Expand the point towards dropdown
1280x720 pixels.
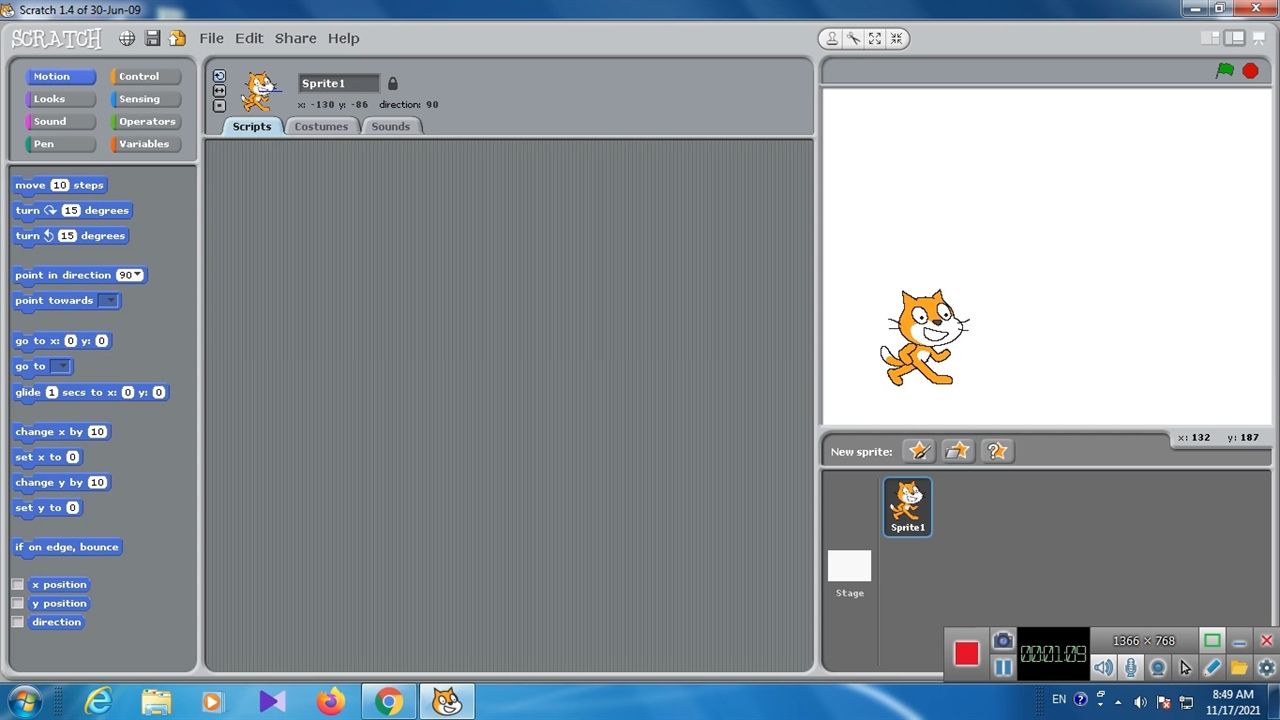click(x=108, y=301)
